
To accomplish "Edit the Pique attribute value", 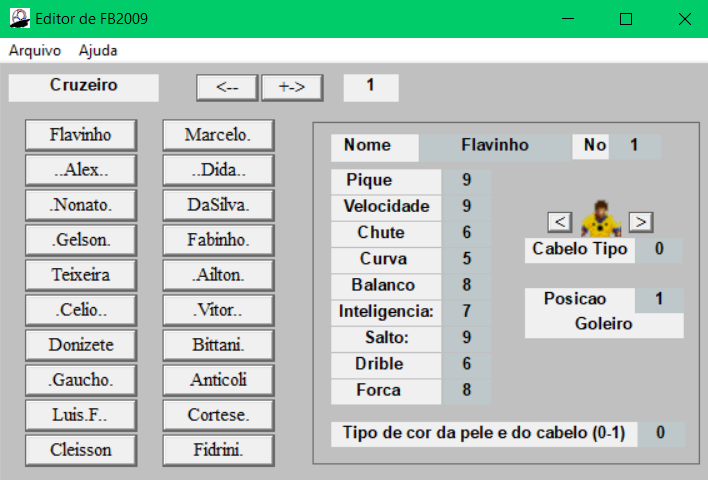I will point(467,181).
